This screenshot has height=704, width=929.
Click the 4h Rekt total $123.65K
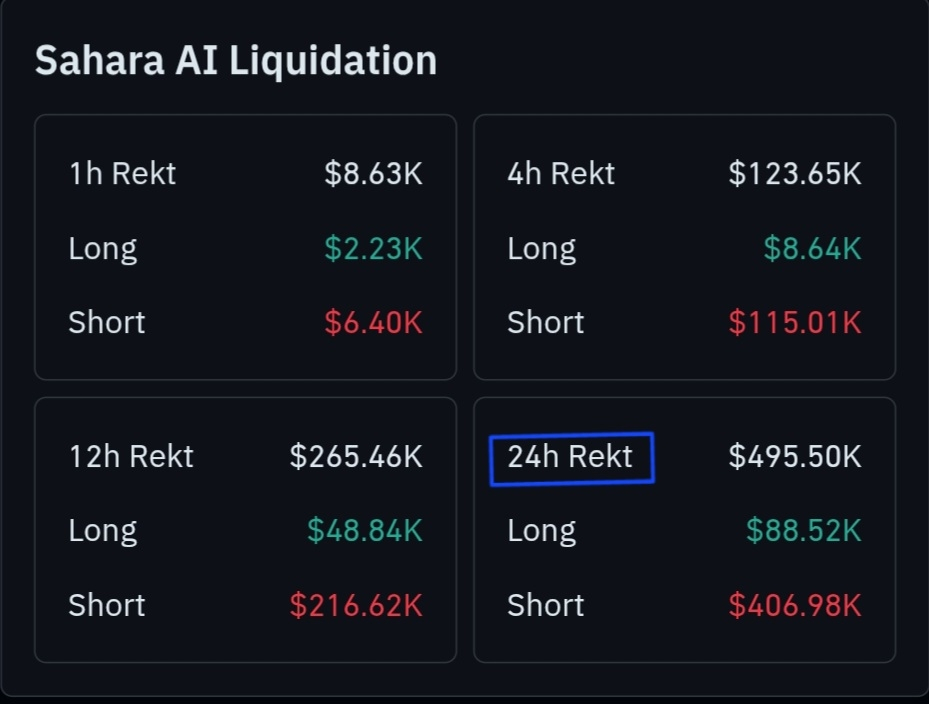[794, 174]
